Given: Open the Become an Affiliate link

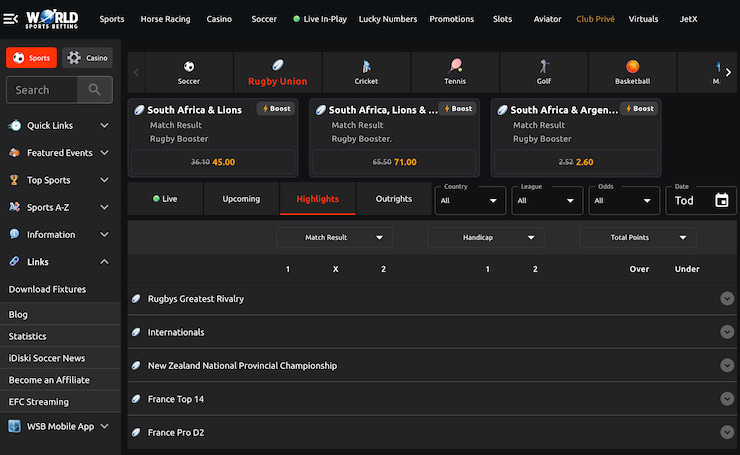Looking at the screenshot, I should tap(49, 380).
